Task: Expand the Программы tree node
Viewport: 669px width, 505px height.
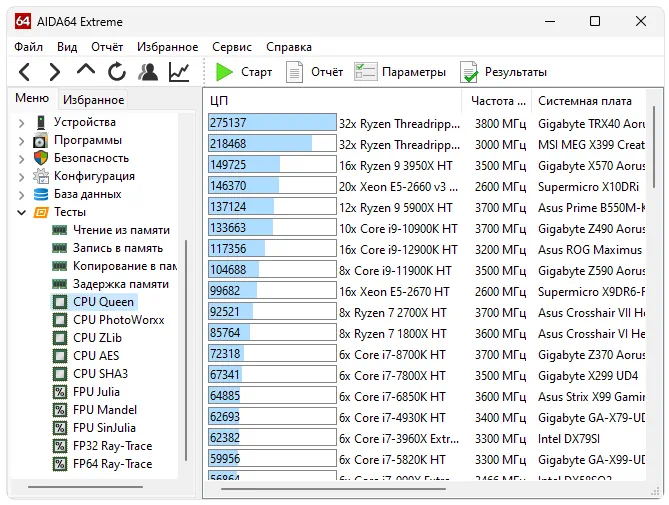Action: coord(21,141)
